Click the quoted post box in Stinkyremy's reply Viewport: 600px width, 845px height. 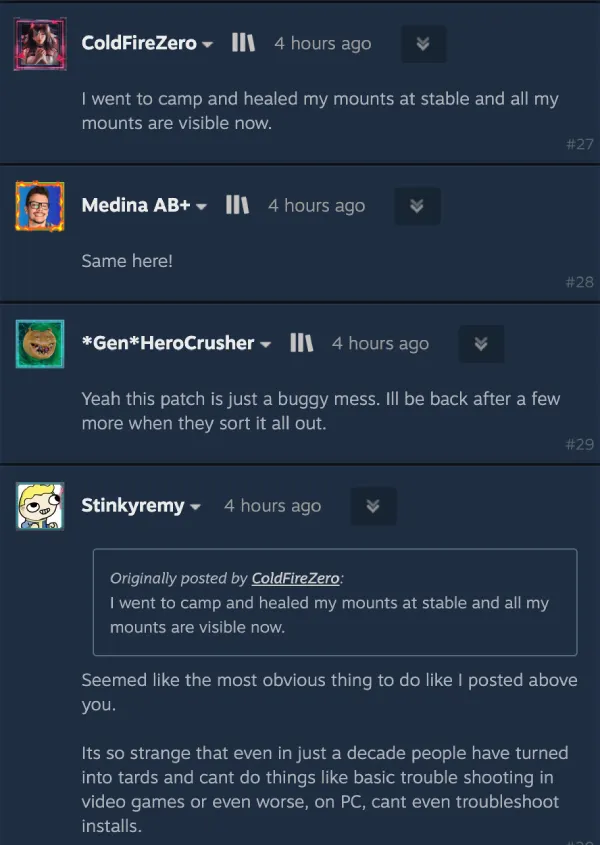(335, 602)
